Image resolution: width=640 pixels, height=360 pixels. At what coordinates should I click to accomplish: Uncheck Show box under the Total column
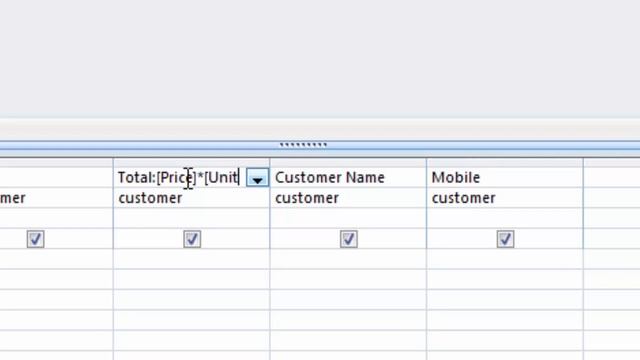pyautogui.click(x=192, y=239)
